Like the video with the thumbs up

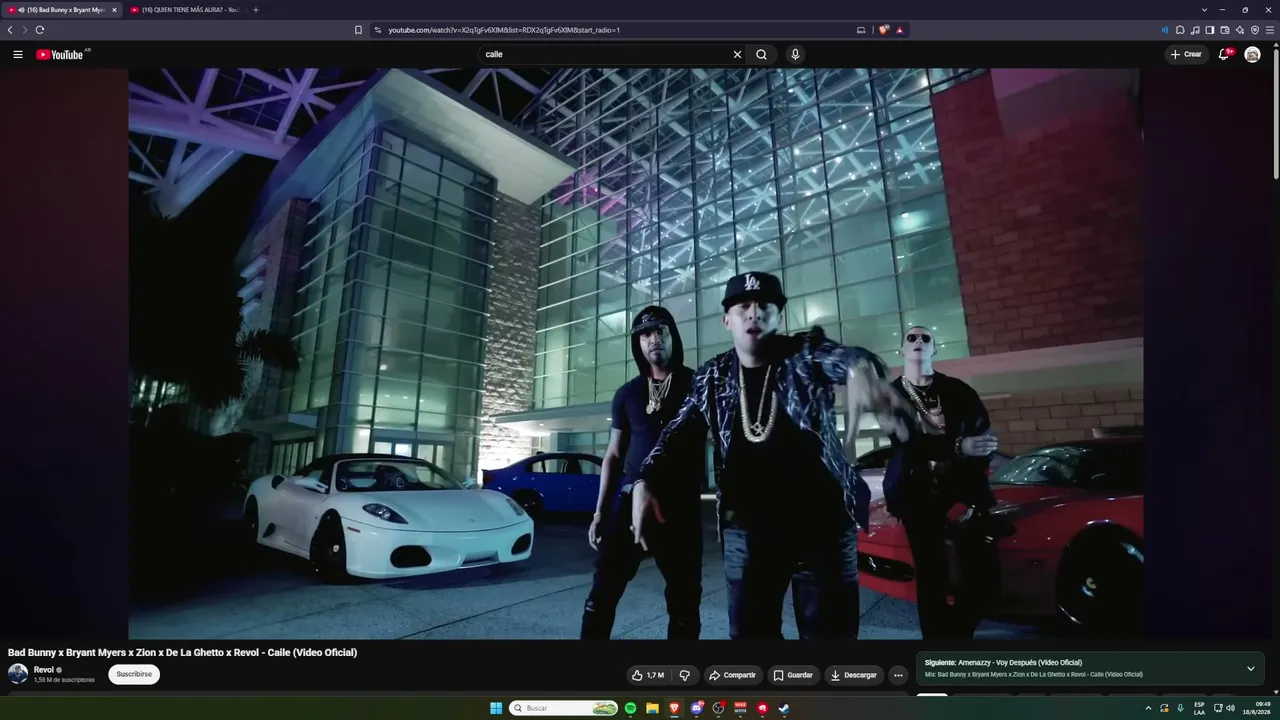[x=649, y=675]
